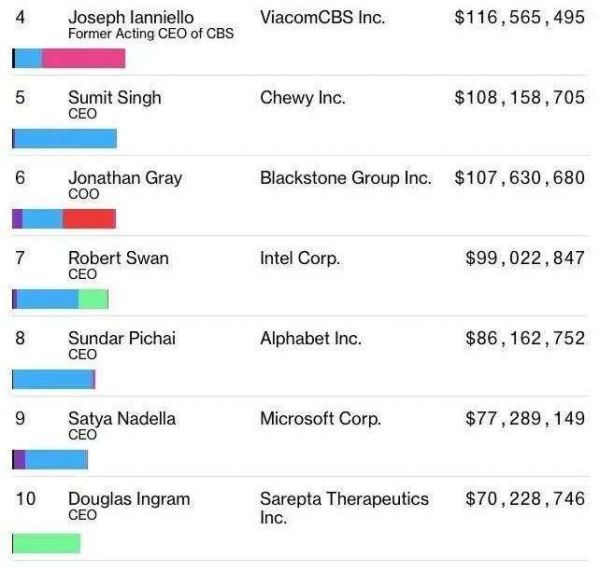Click Sarepta Therapeutics Inc. company name

pyautogui.click(x=344, y=507)
